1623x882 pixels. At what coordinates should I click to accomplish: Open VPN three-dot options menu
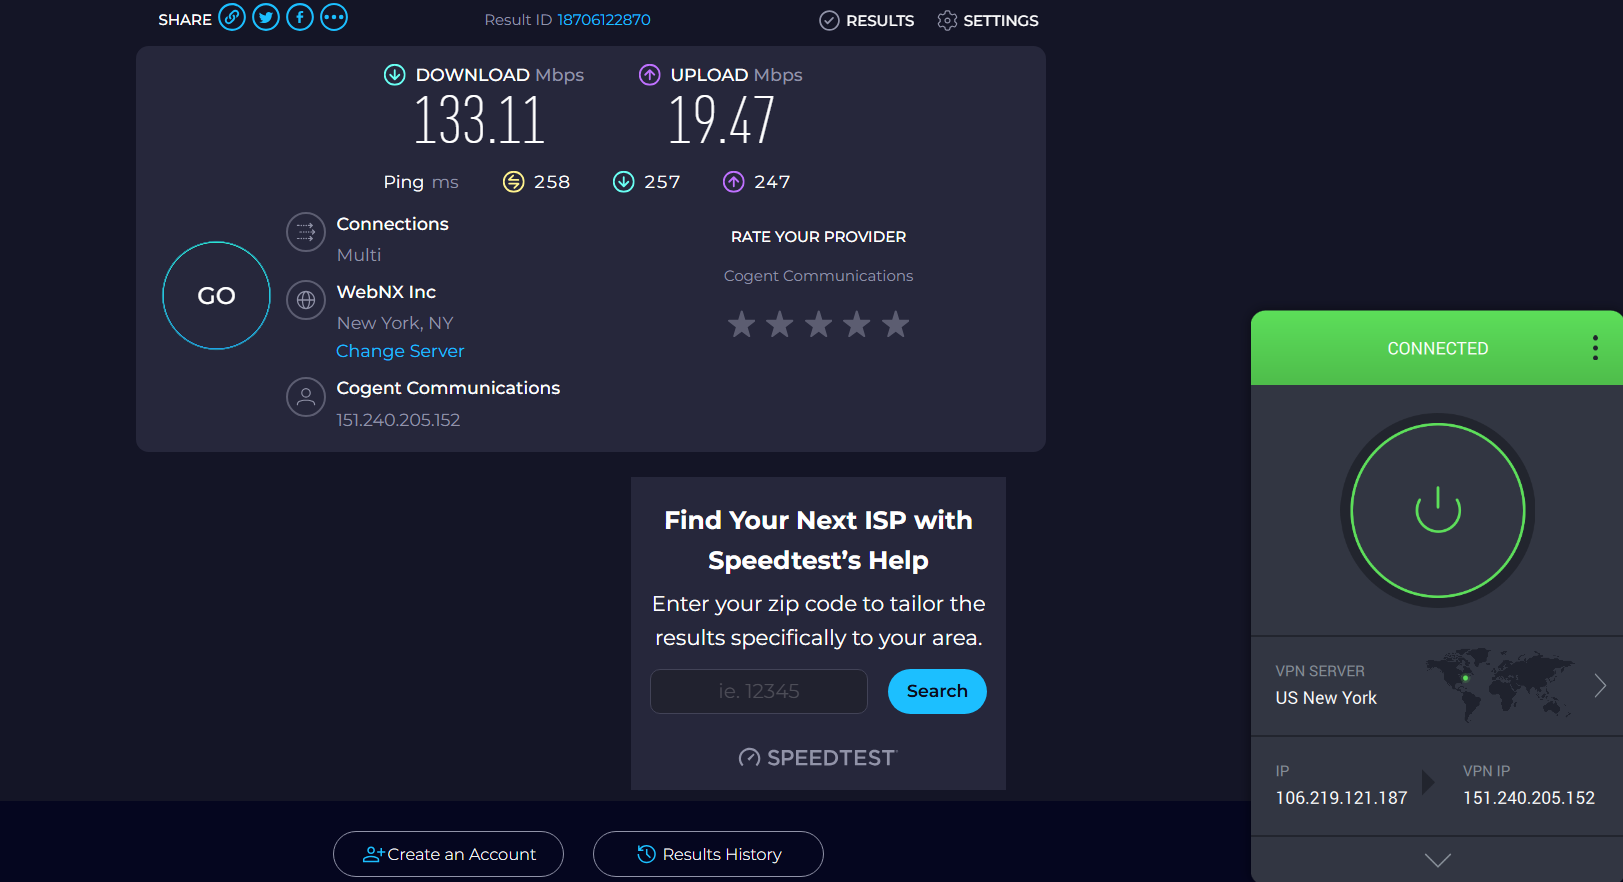(x=1595, y=348)
